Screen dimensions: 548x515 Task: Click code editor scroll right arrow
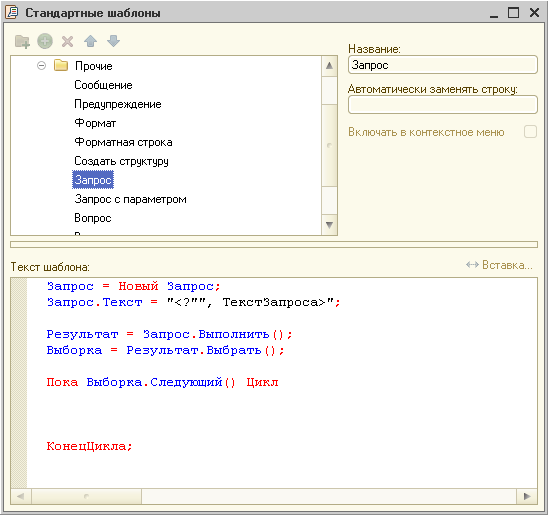click(527, 496)
